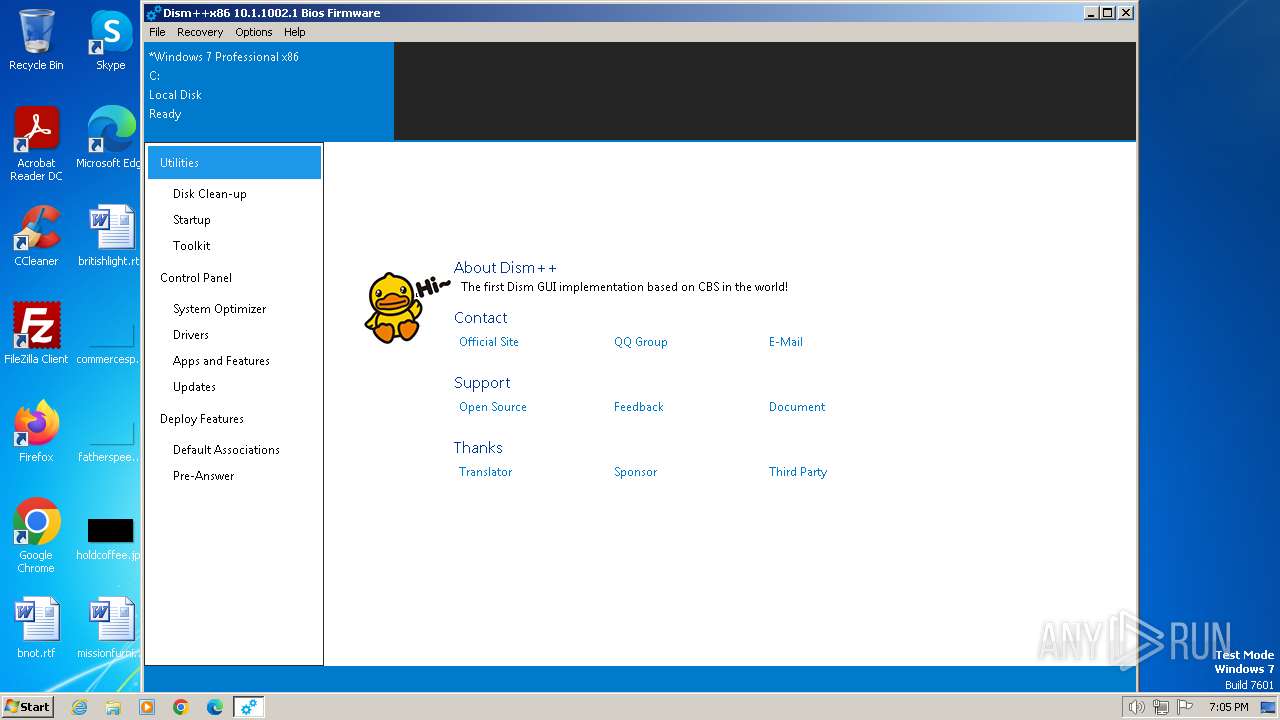Select the Control Panel section

[x=196, y=278]
